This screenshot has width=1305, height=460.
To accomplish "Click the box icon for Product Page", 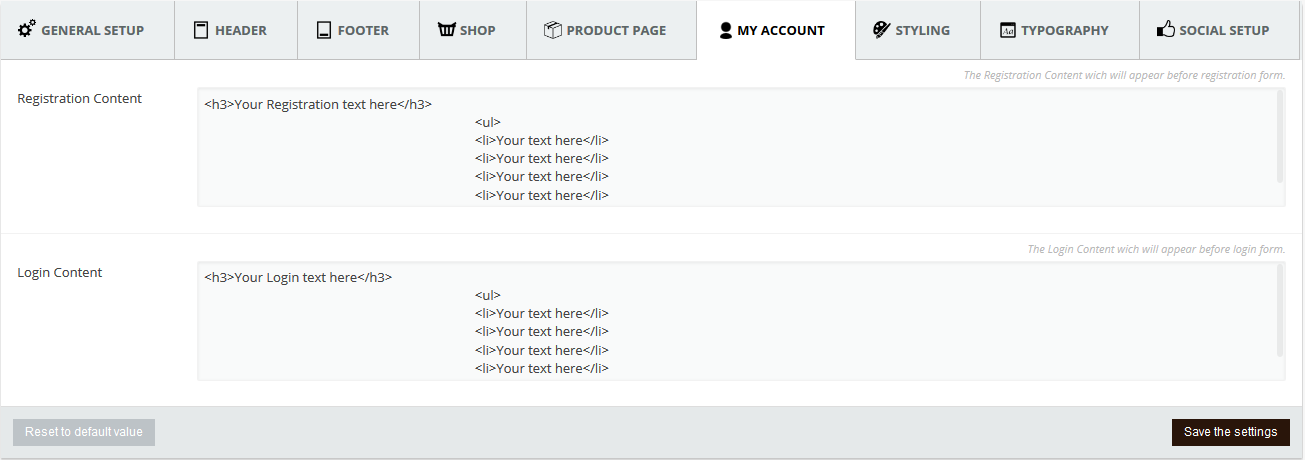I will (x=553, y=30).
